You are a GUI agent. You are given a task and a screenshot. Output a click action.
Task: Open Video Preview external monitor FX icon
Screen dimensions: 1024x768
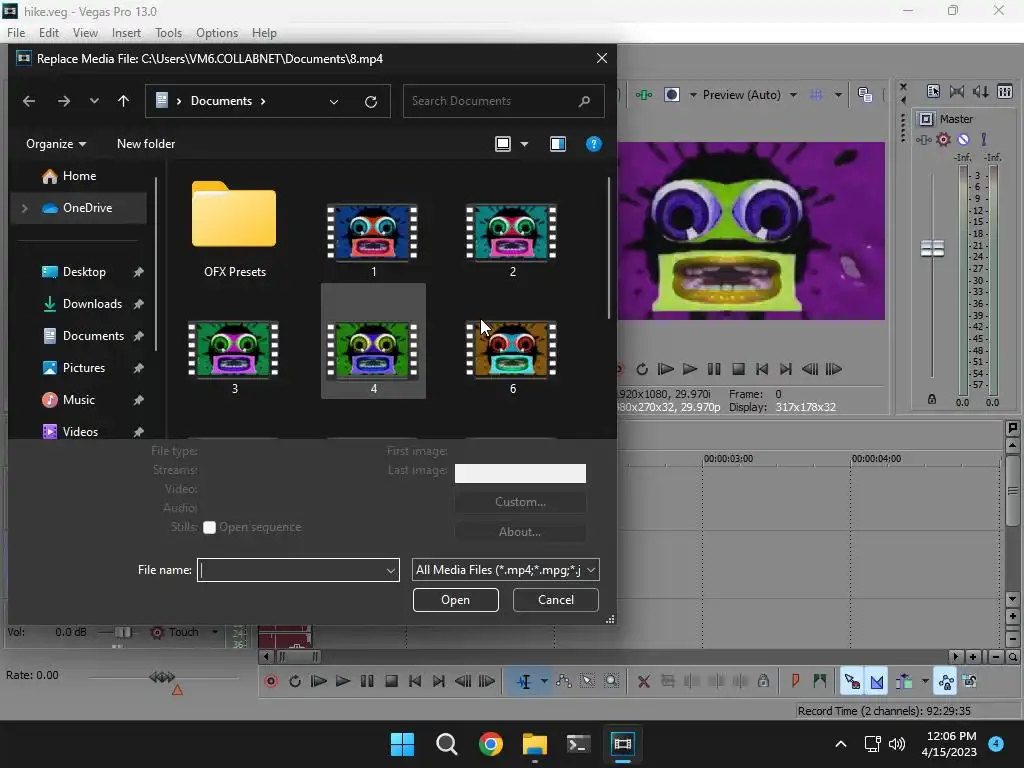pos(644,95)
